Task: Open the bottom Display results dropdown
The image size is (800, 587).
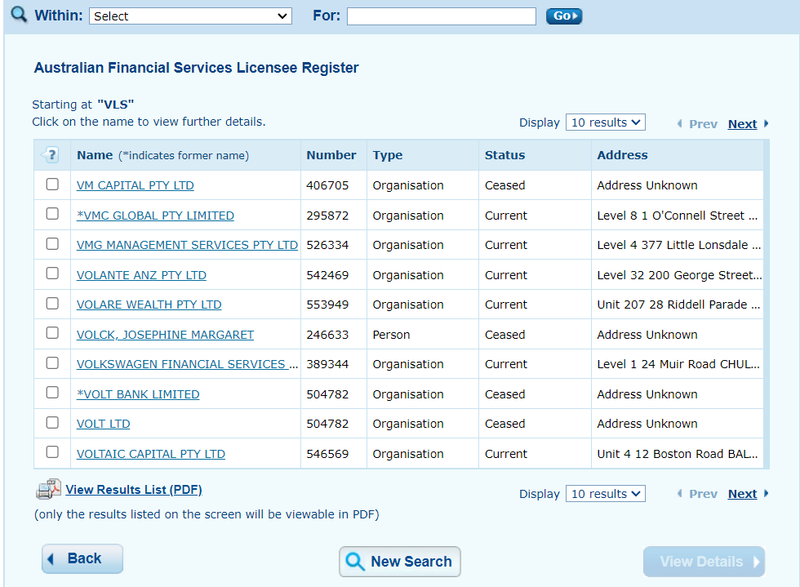Action: click(x=605, y=494)
